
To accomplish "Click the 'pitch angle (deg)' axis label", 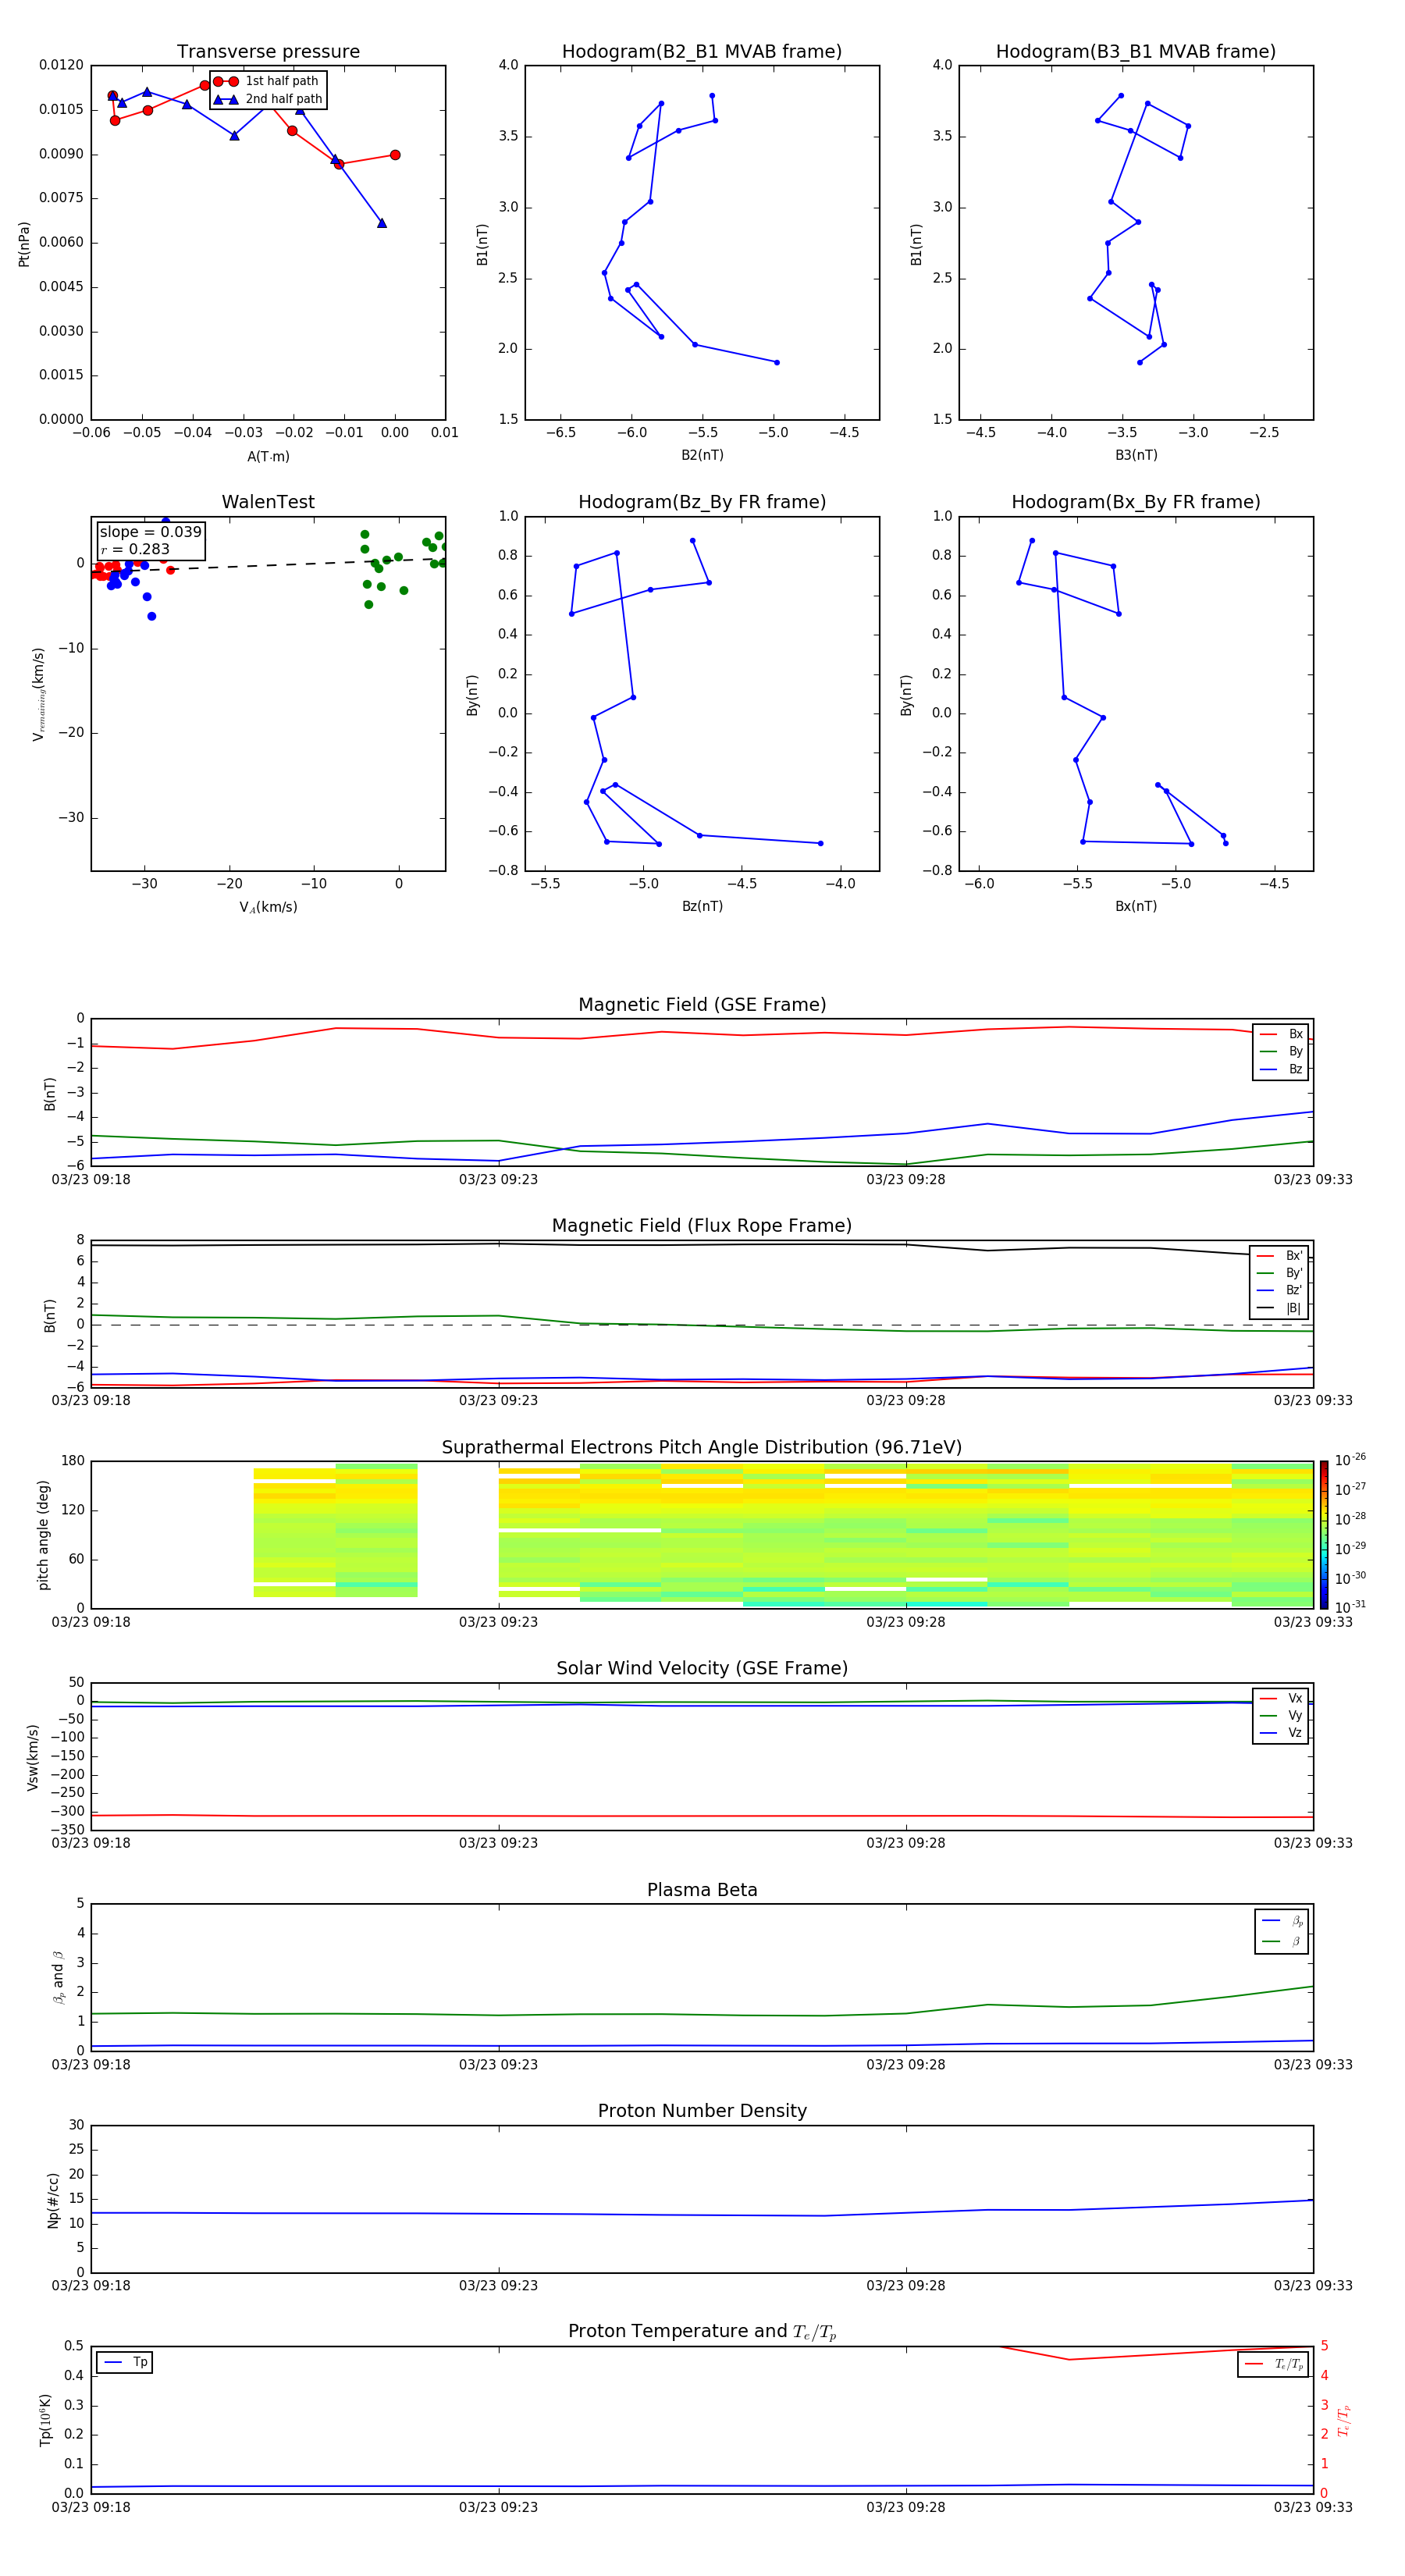I will [x=43, y=1535].
